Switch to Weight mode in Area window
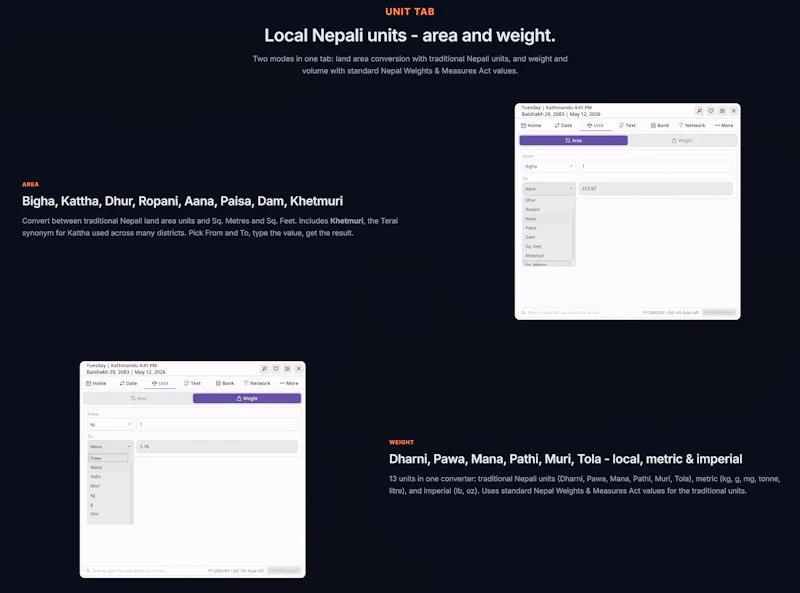Screen dimensions: 800x593 (x=682, y=140)
